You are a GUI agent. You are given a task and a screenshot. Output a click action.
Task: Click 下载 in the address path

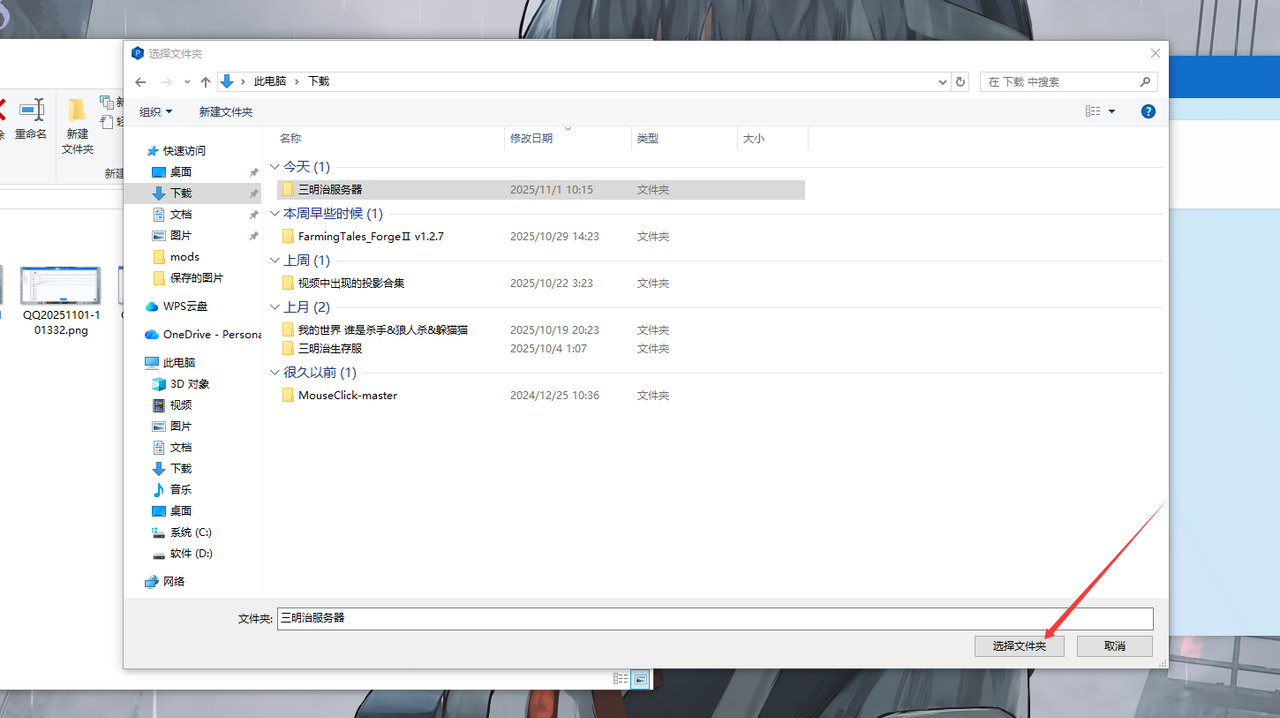[x=318, y=81]
